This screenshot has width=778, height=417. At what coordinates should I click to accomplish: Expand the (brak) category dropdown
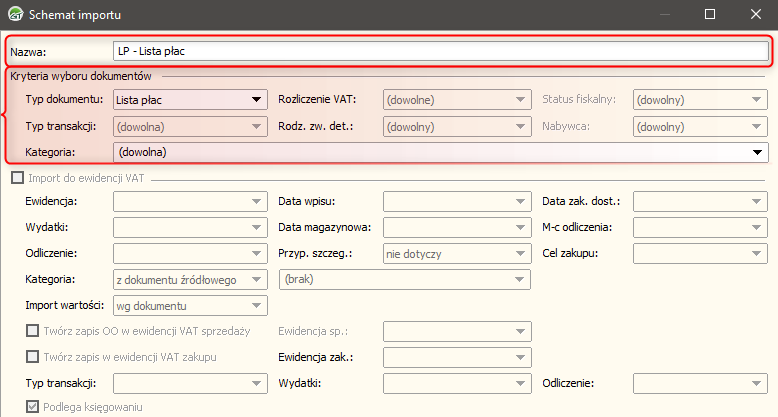(520, 280)
